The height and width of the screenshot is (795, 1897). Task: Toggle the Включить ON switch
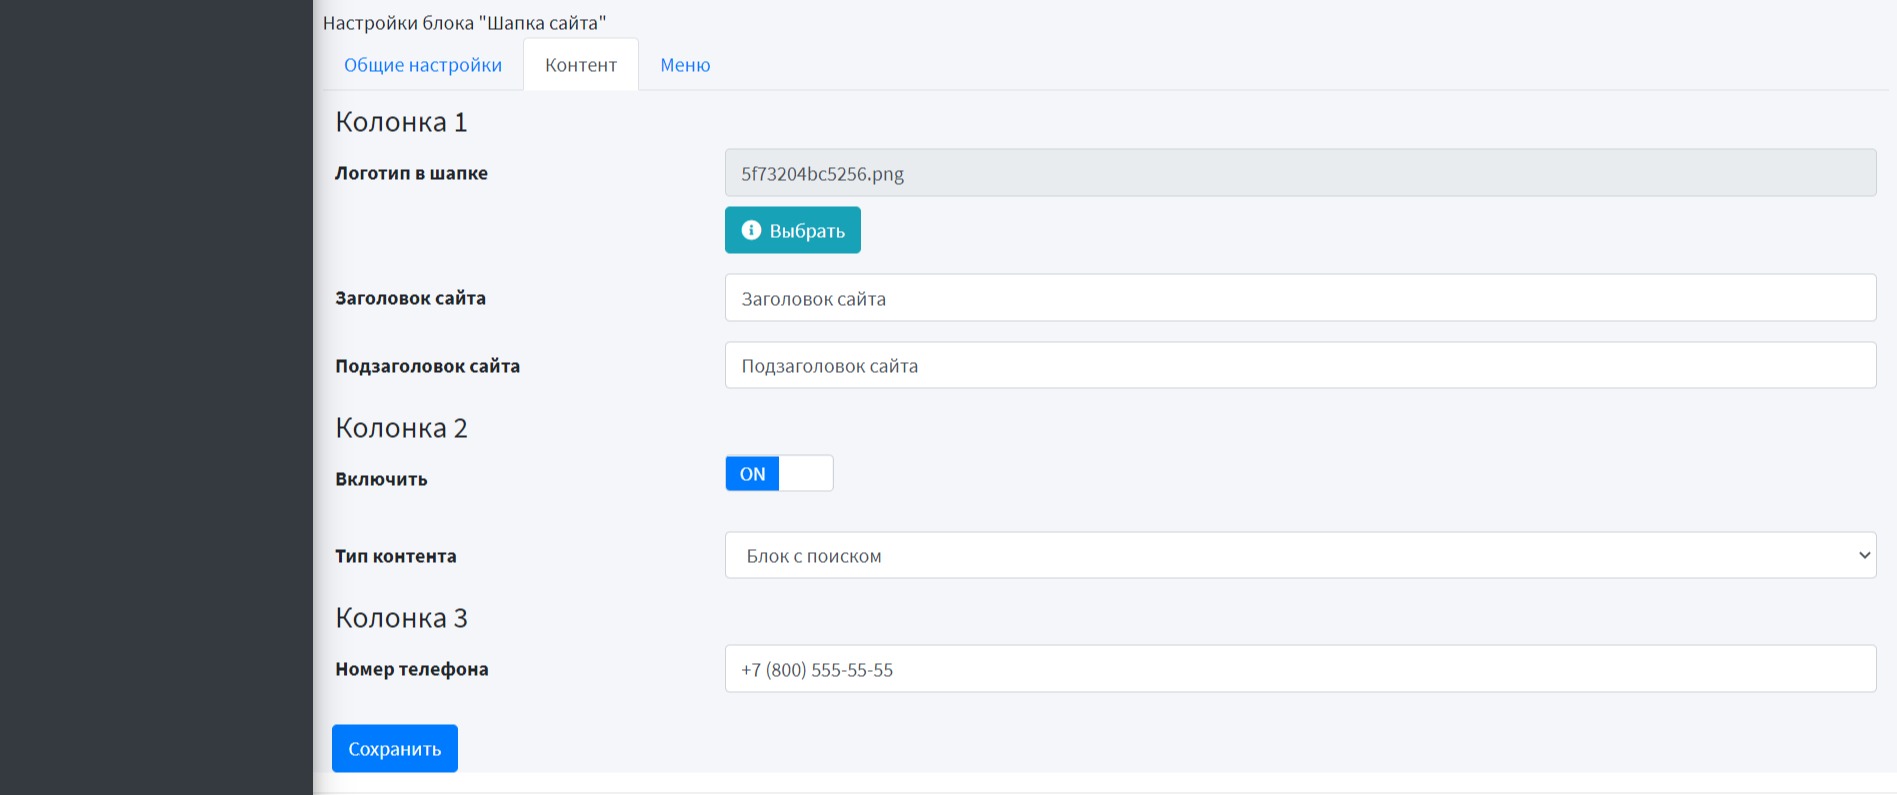tap(779, 473)
